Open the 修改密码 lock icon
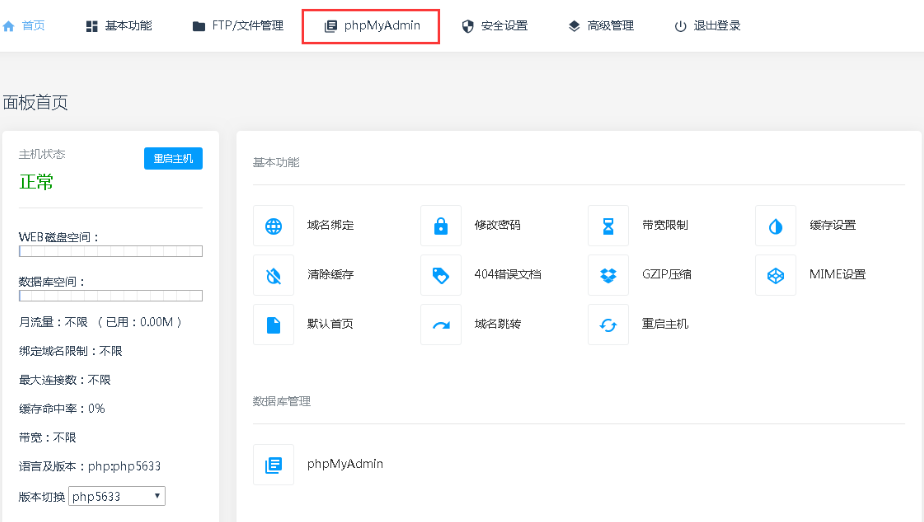This screenshot has width=924, height=522. (441, 226)
